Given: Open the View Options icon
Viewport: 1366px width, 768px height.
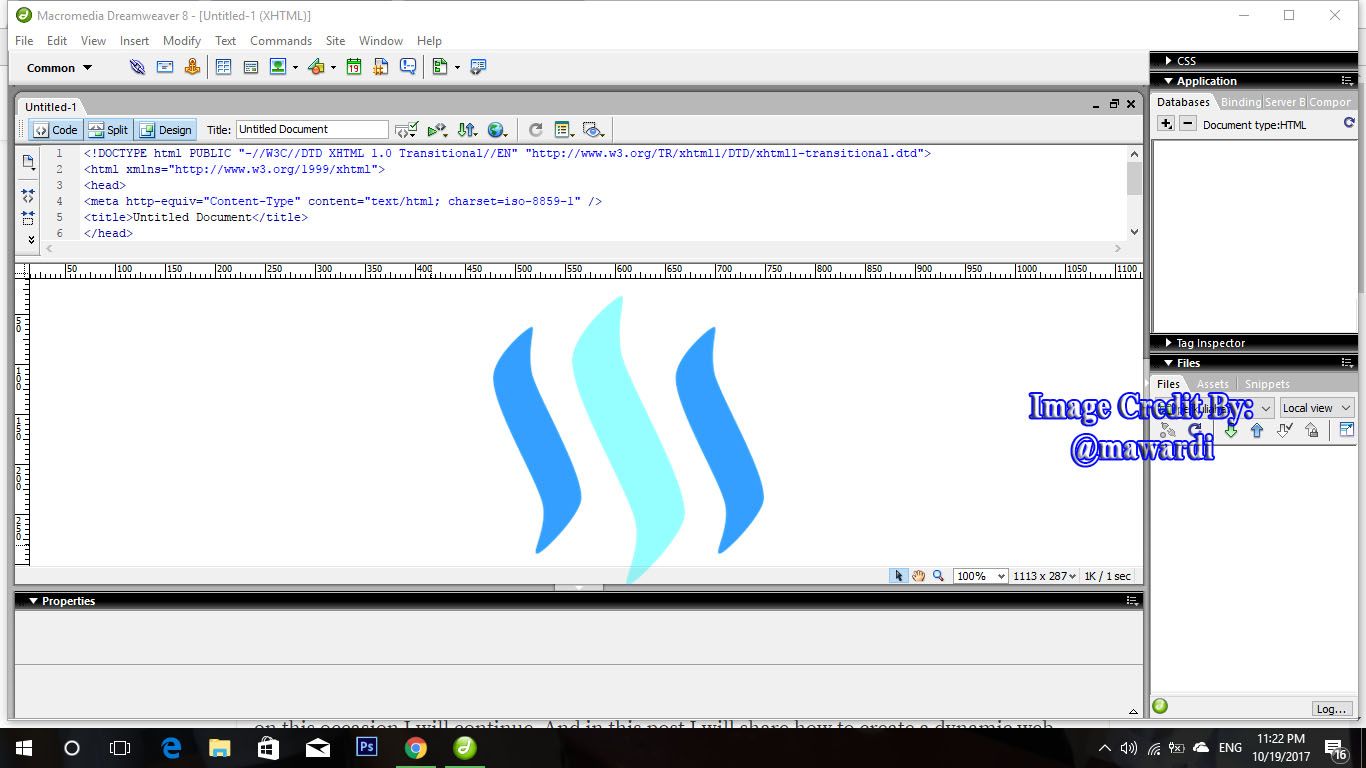Looking at the screenshot, I should [564, 130].
